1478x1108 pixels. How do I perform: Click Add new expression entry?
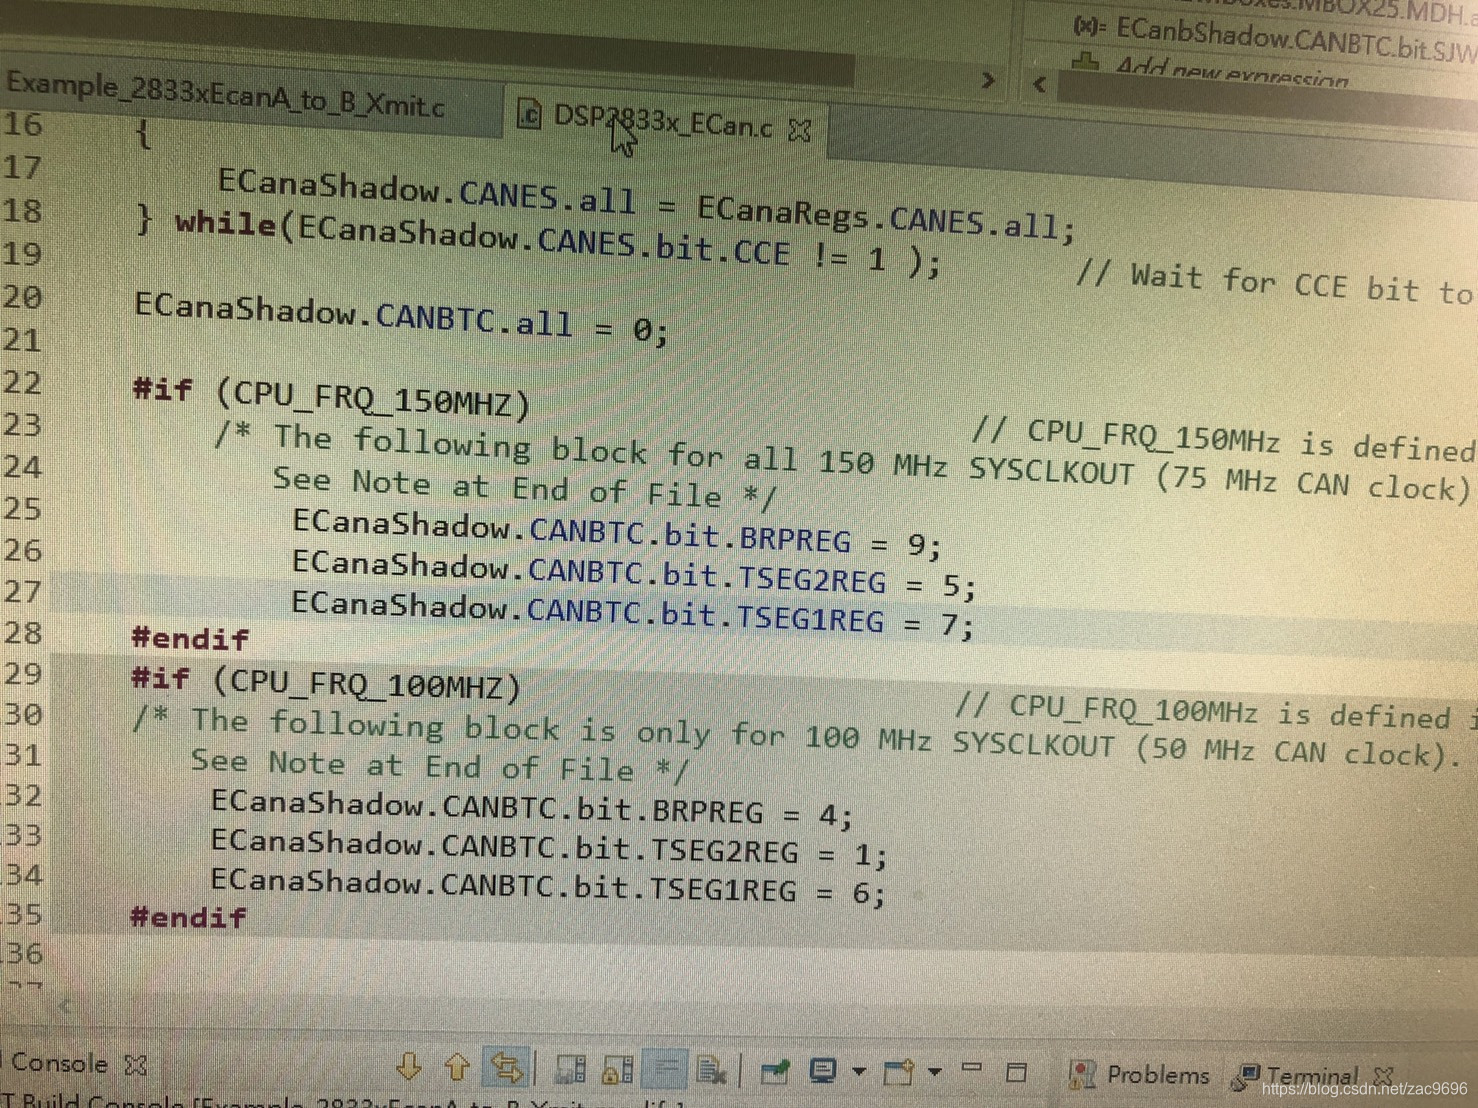click(x=1231, y=72)
